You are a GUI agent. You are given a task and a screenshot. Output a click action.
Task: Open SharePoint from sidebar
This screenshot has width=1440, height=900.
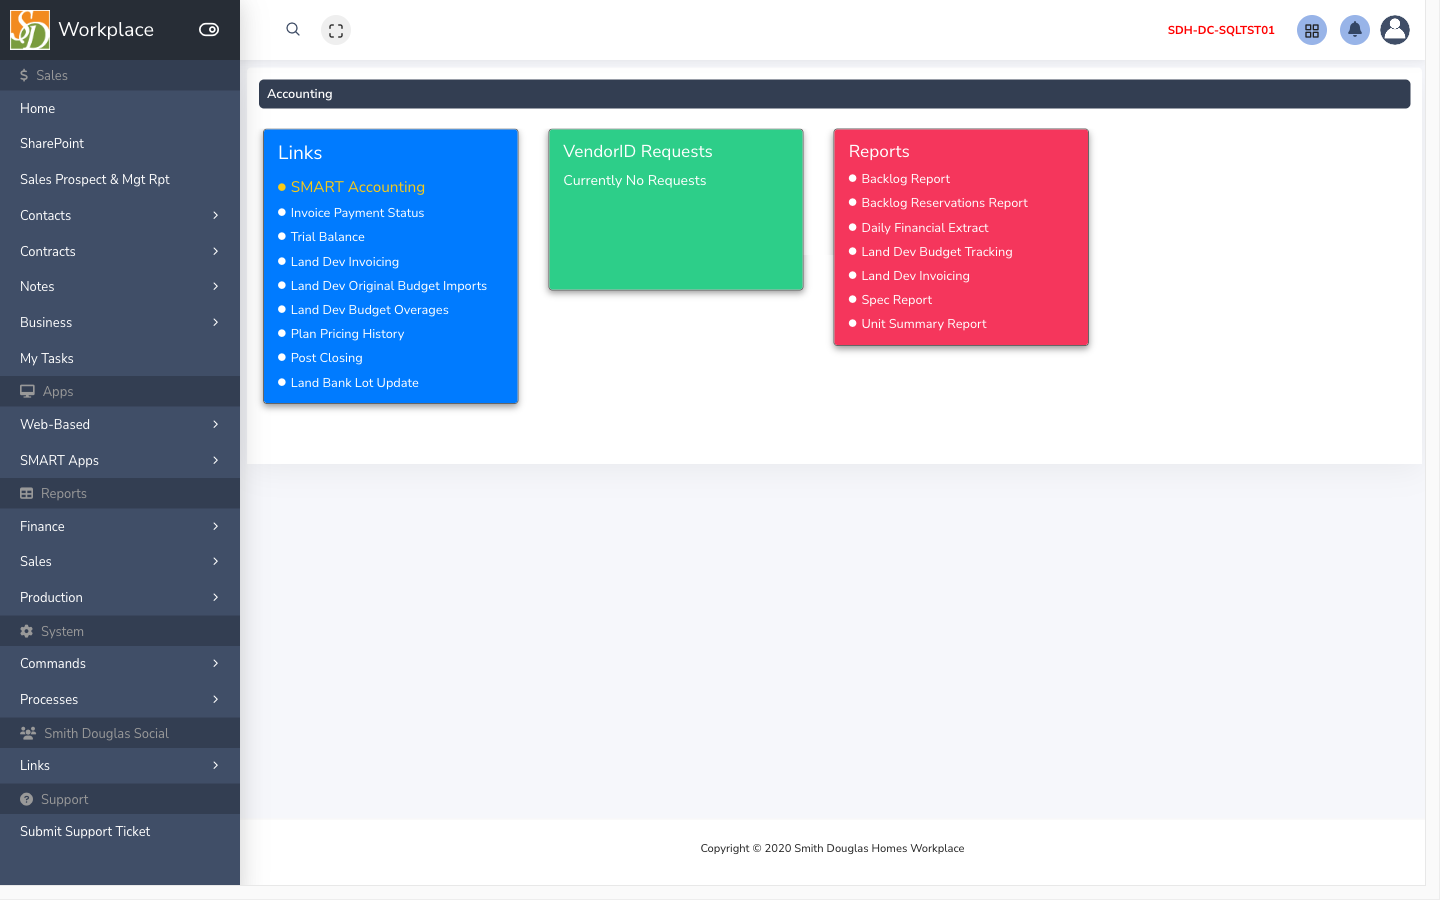(x=120, y=144)
